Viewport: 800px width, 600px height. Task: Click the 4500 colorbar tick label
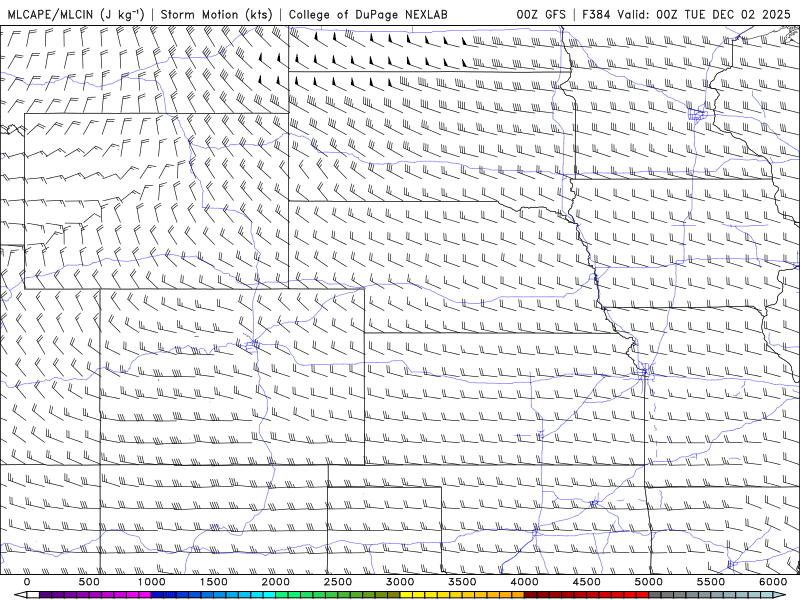point(587,582)
